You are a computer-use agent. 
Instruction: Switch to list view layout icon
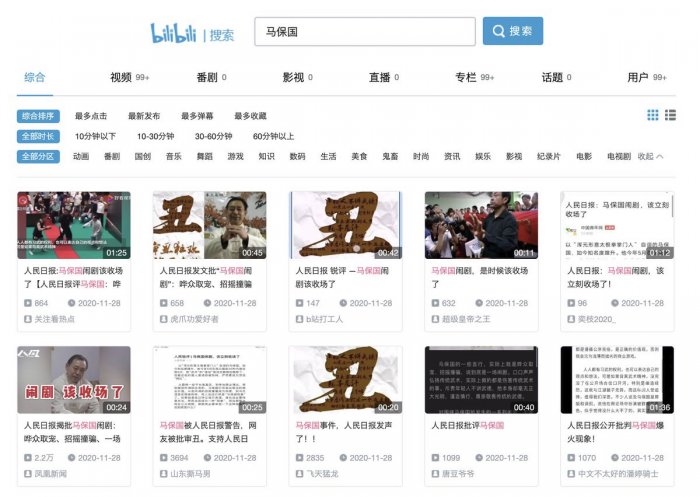point(670,115)
